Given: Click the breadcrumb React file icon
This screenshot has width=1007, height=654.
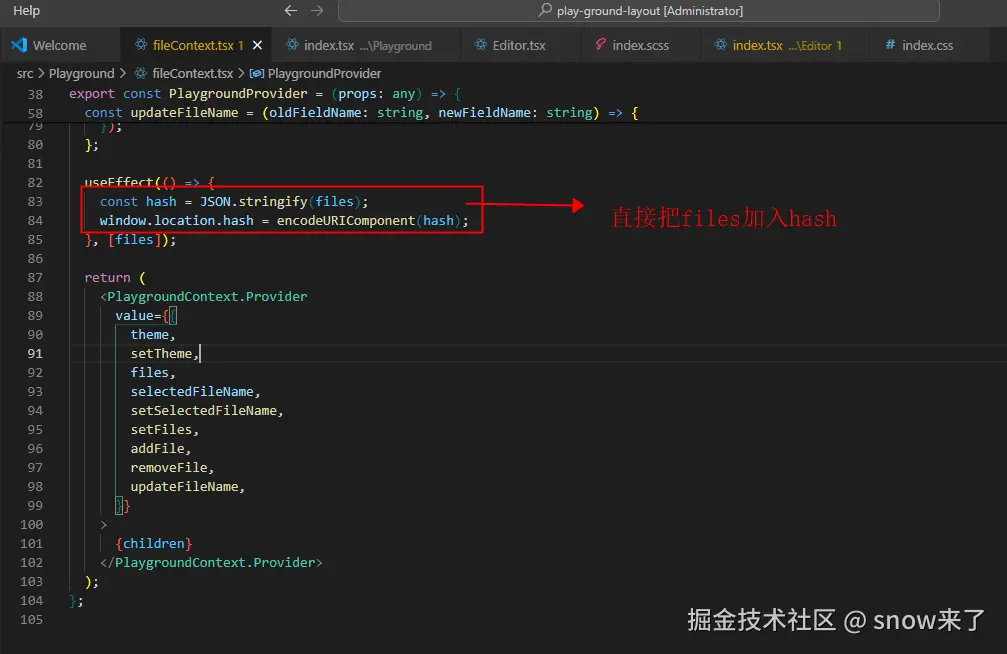Looking at the screenshot, I should tap(141, 73).
